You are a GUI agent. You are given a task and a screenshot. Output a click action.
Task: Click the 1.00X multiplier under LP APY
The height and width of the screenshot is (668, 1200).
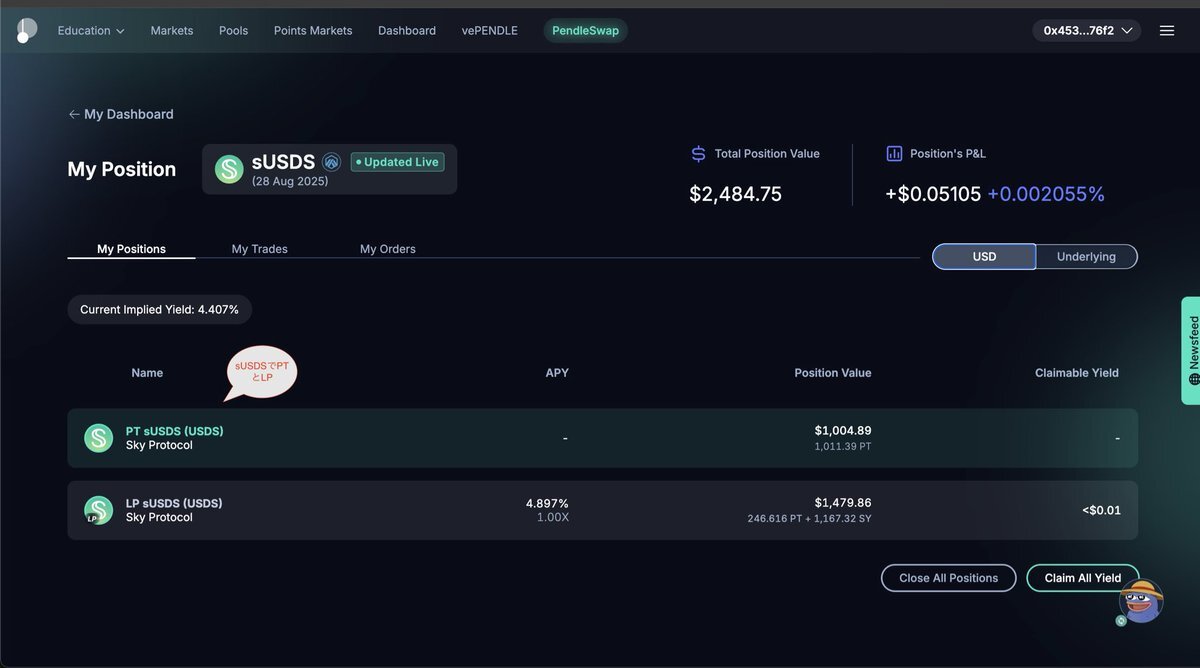click(x=553, y=517)
